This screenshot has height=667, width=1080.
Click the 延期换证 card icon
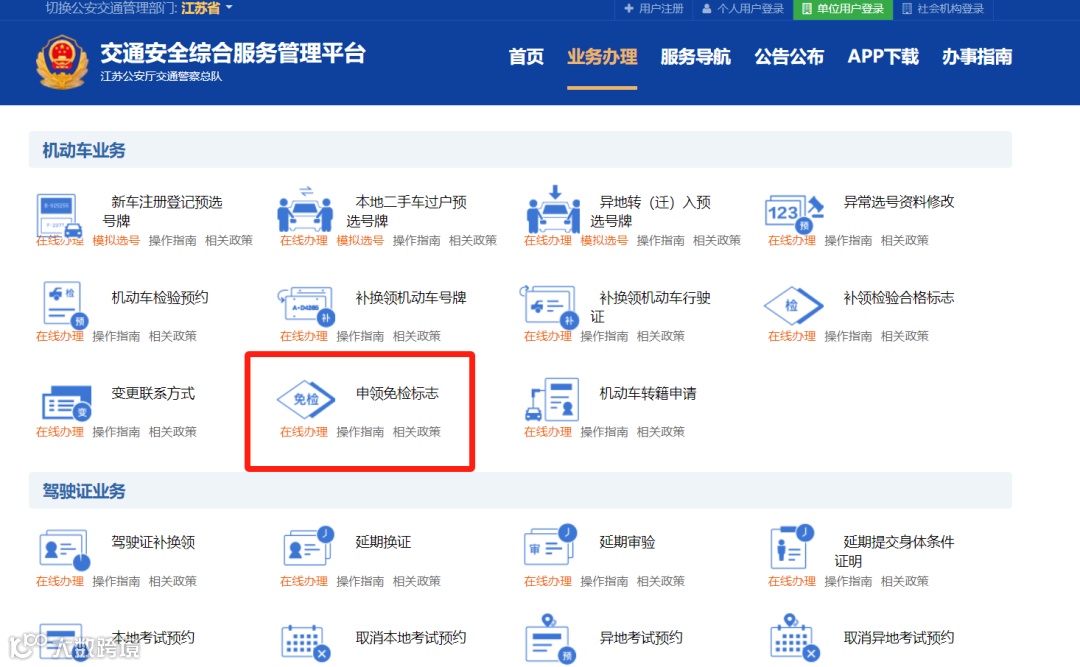click(309, 547)
